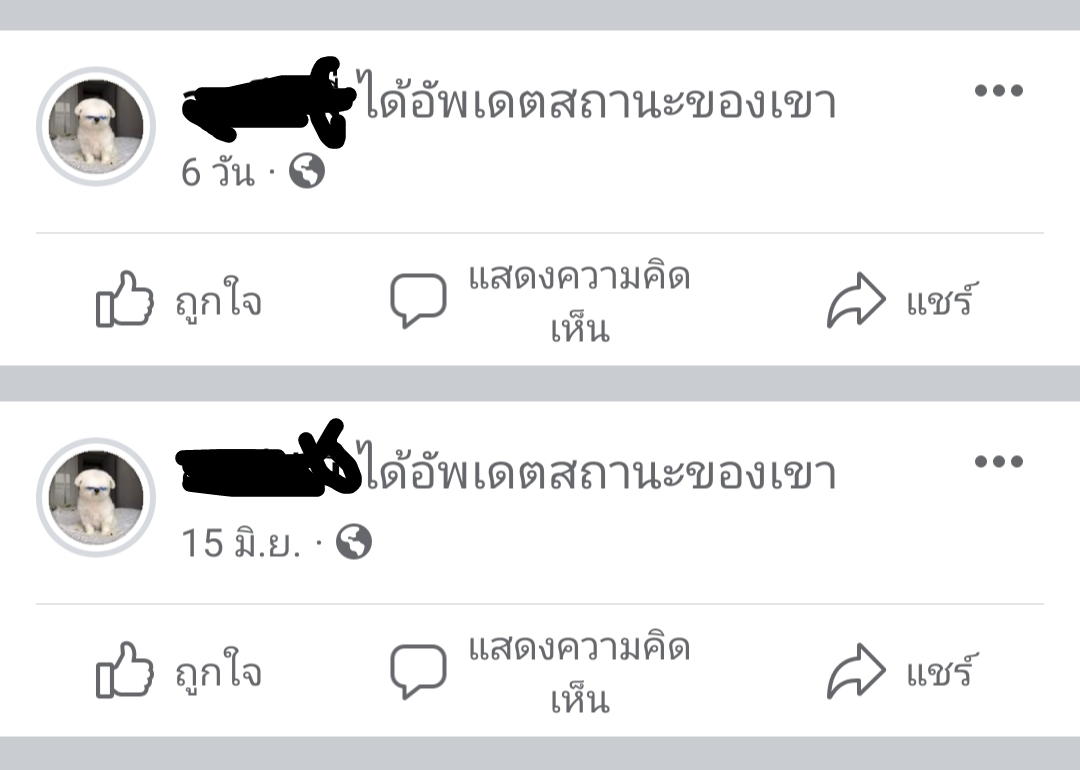Click แสดงความคิดเห็น text on 6 วัน post

click(579, 302)
